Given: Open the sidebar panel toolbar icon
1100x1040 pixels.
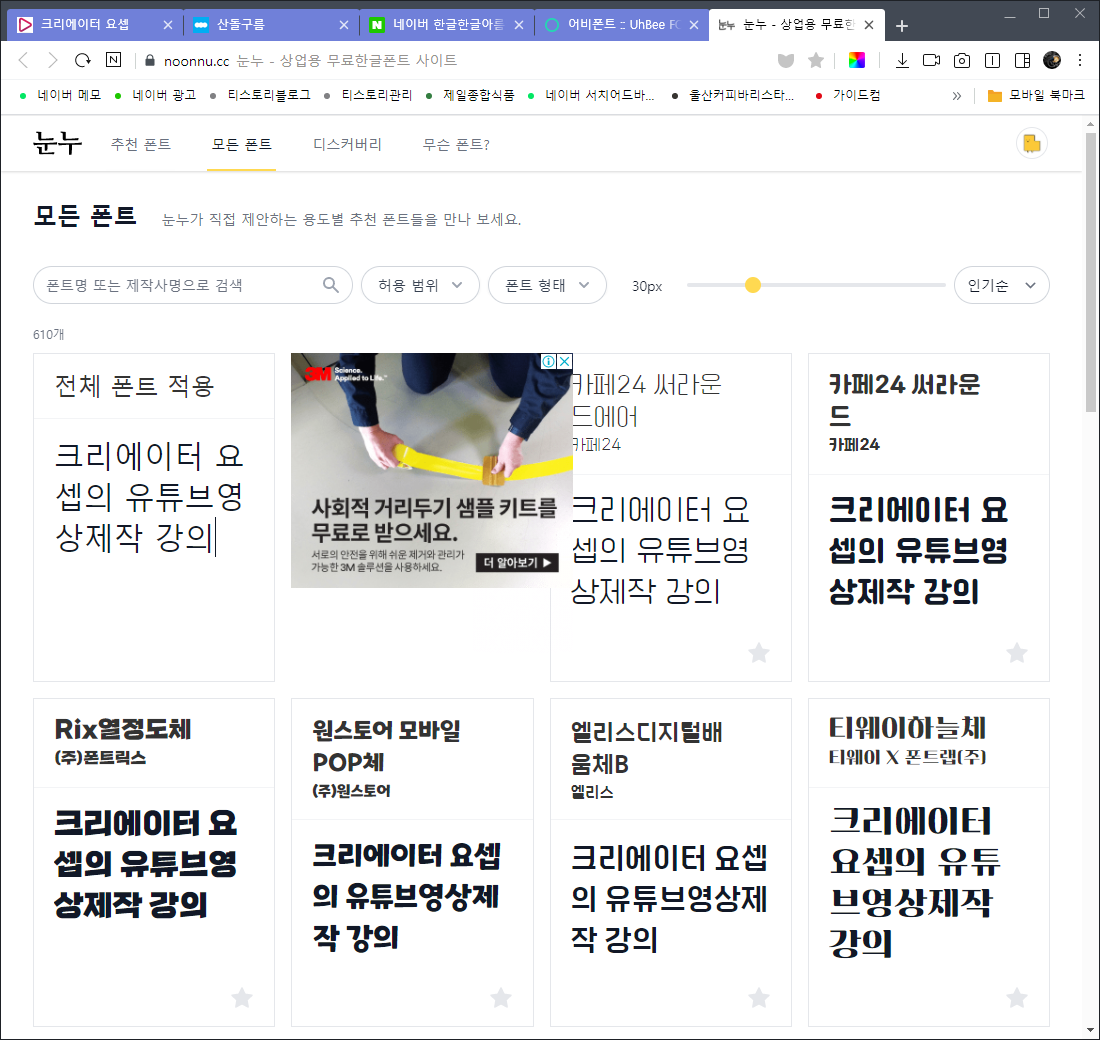Looking at the screenshot, I should [1022, 61].
